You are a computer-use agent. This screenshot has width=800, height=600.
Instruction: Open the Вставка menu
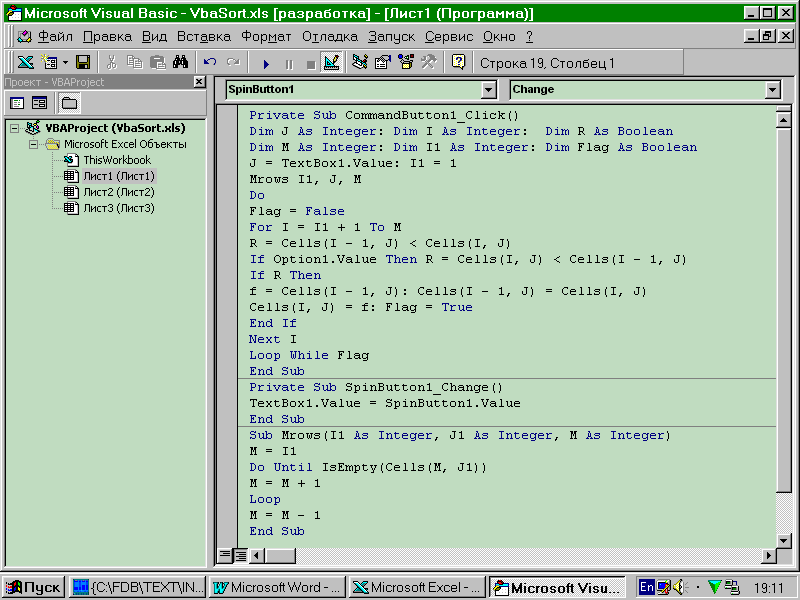pos(204,37)
